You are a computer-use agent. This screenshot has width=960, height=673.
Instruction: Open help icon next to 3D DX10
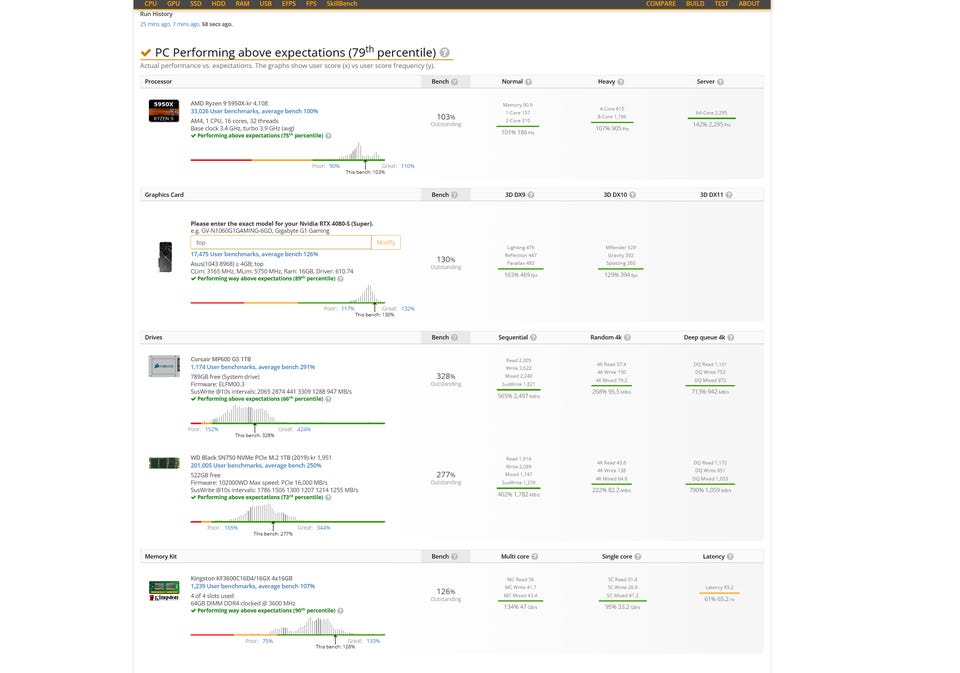pyautogui.click(x=632, y=195)
